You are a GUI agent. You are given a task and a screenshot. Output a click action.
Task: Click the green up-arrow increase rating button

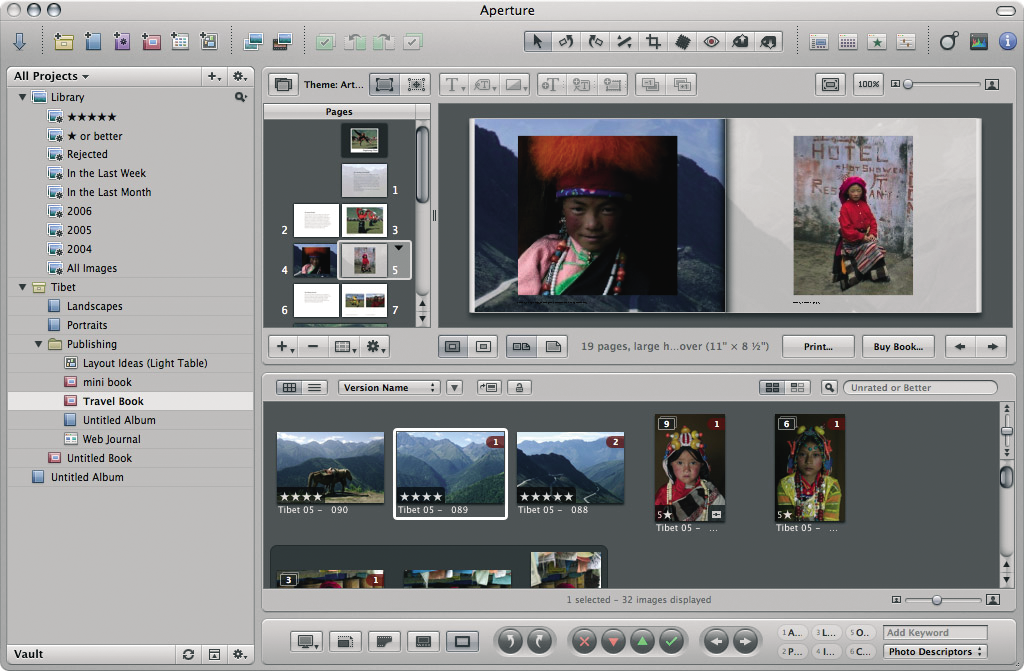pos(642,642)
